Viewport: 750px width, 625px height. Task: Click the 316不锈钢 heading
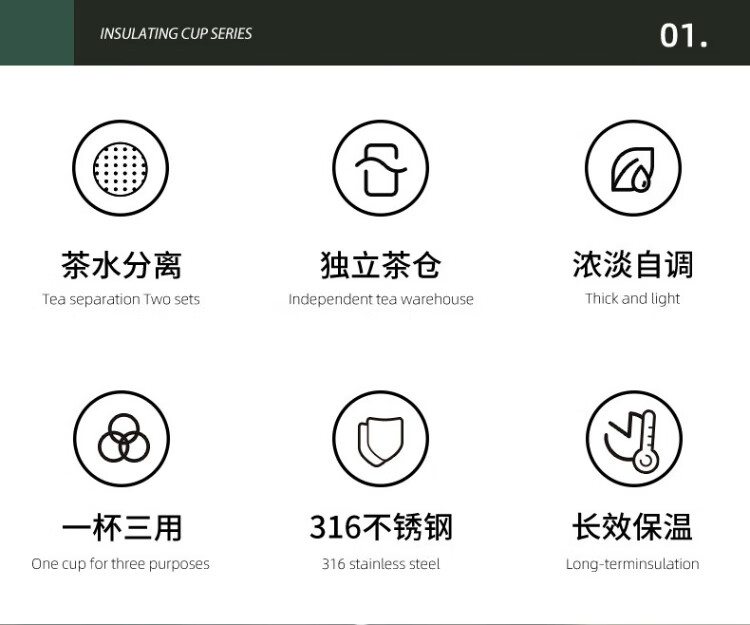[380, 527]
